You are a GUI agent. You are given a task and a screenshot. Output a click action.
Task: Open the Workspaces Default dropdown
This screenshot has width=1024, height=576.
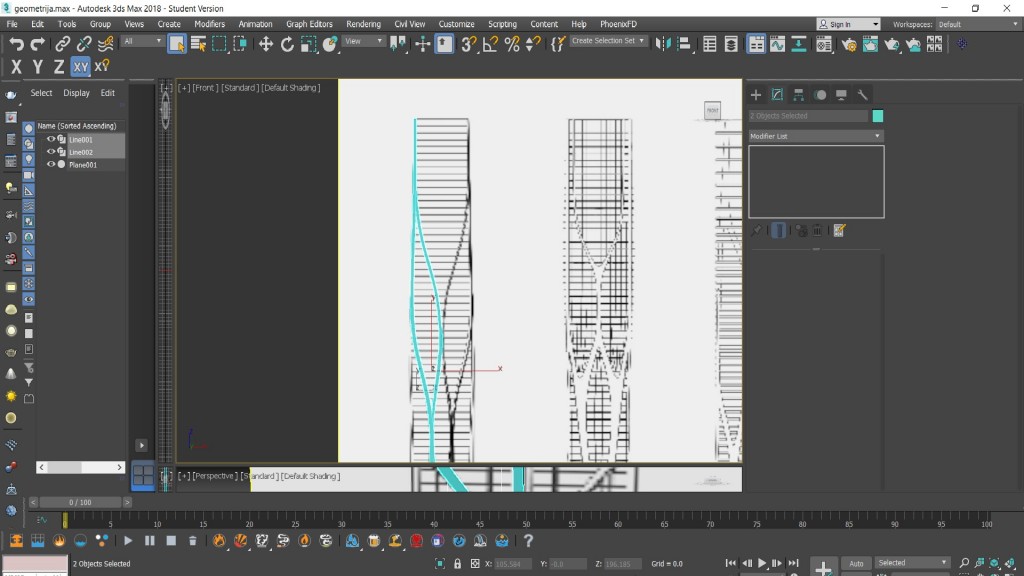coord(978,24)
